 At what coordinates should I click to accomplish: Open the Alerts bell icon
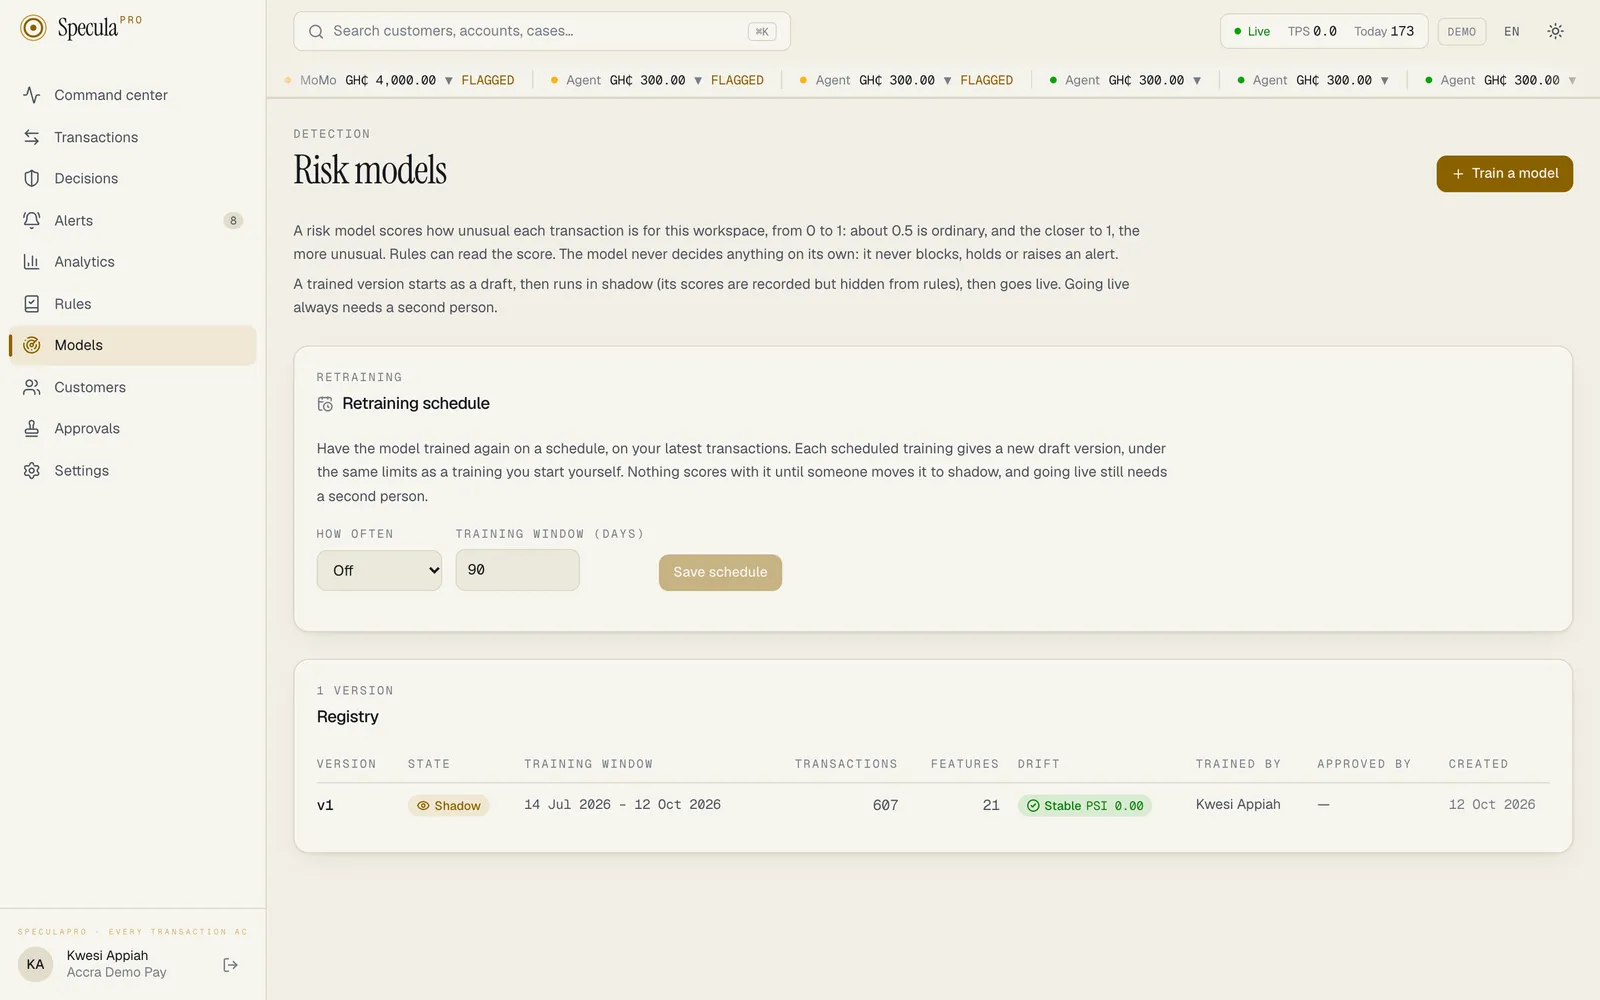tap(32, 220)
